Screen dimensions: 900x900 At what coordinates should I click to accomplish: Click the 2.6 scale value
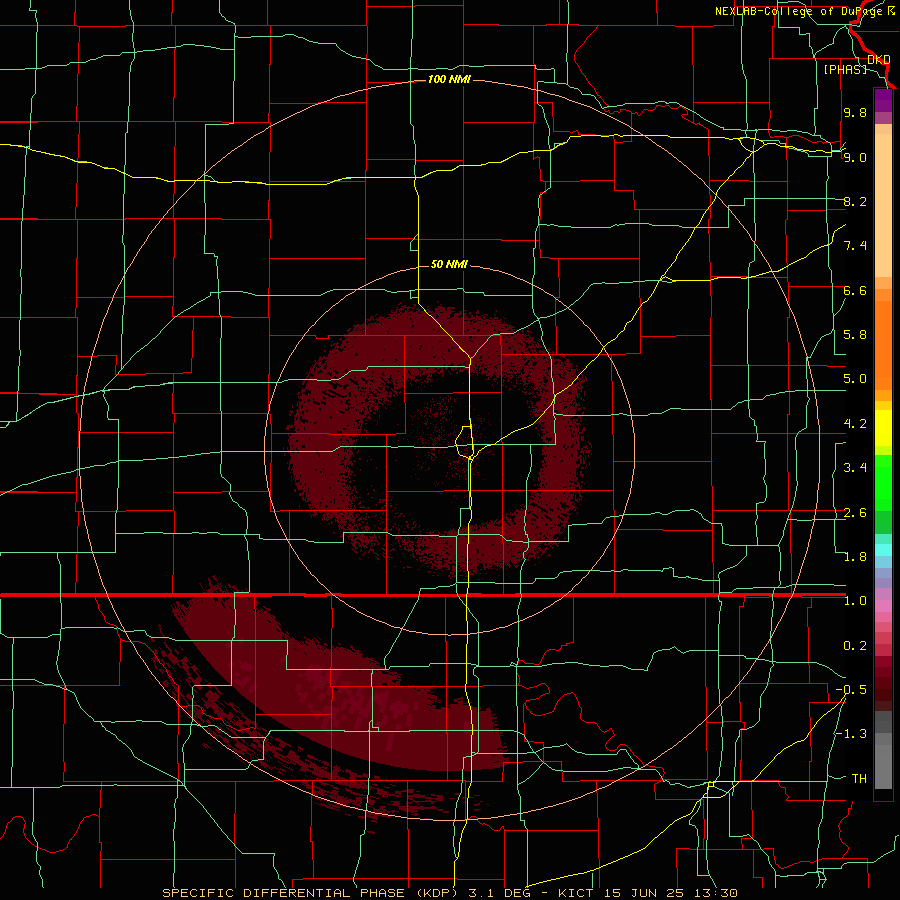[855, 513]
